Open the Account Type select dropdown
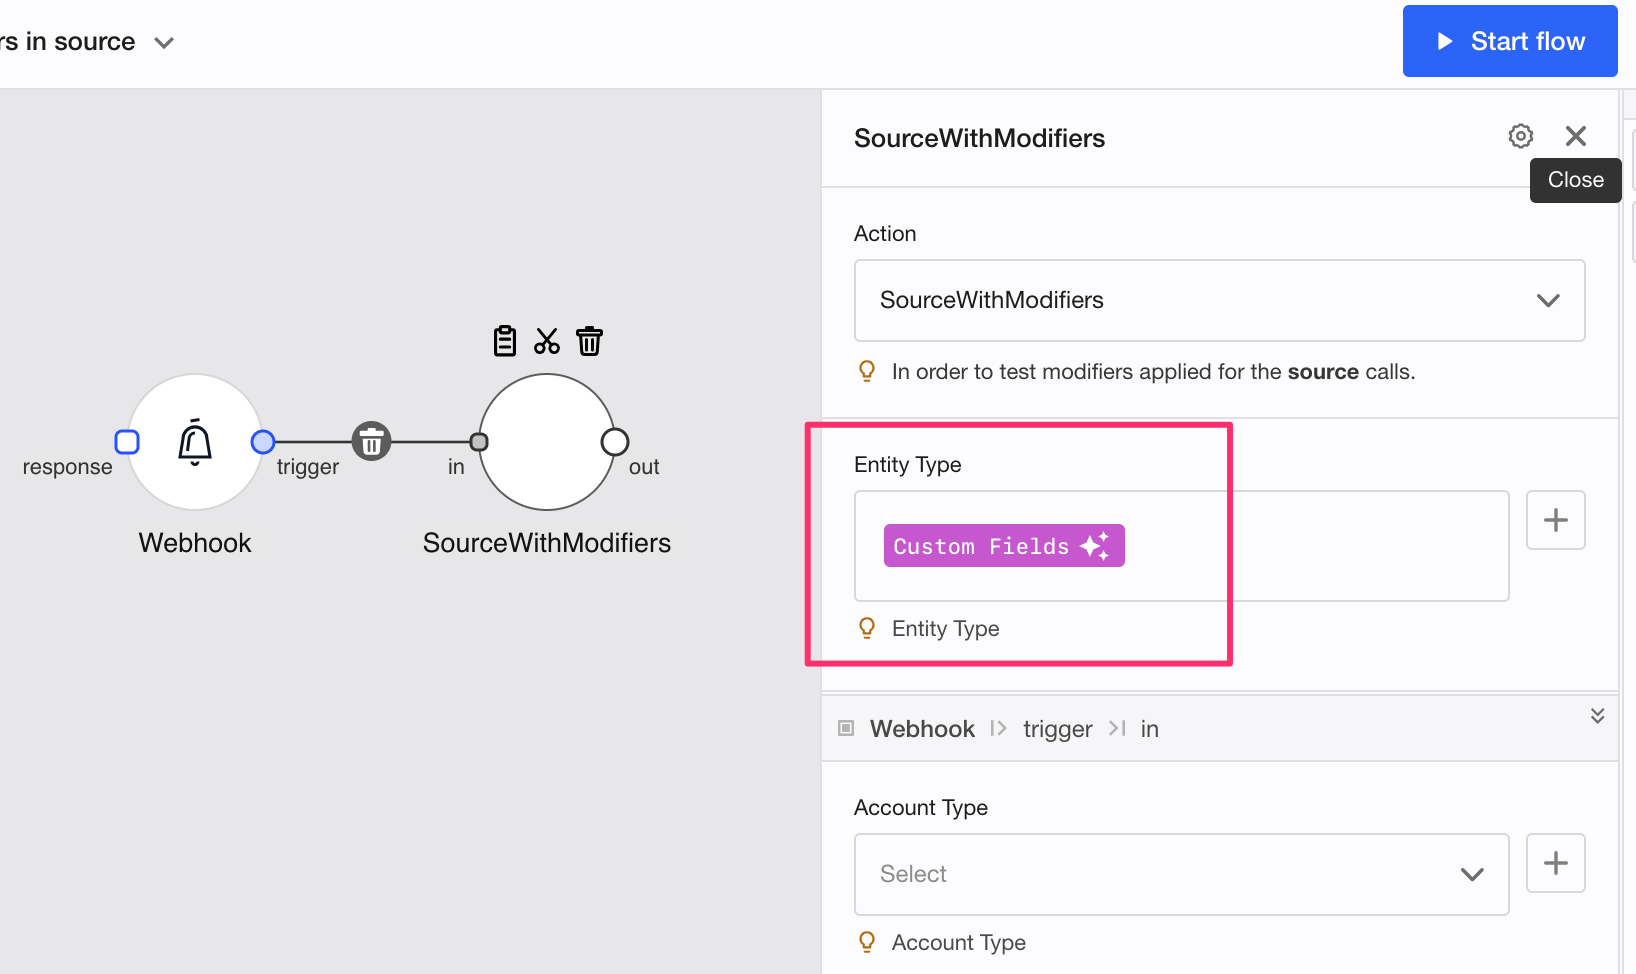 click(x=1181, y=874)
